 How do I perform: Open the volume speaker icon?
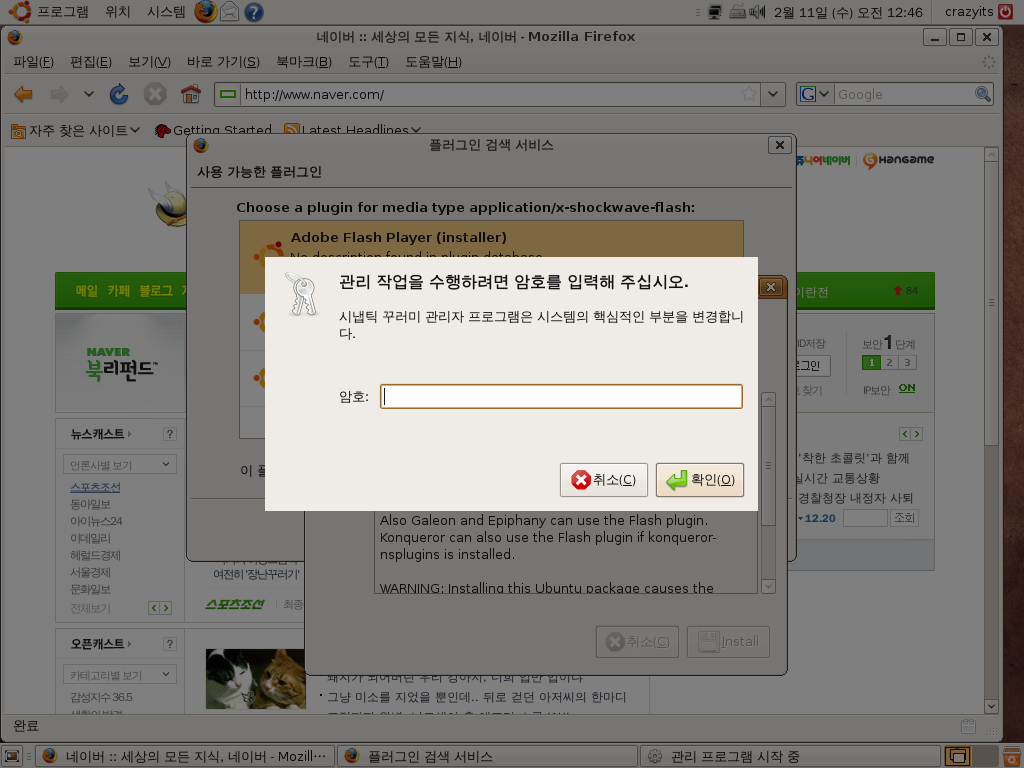[x=757, y=12]
